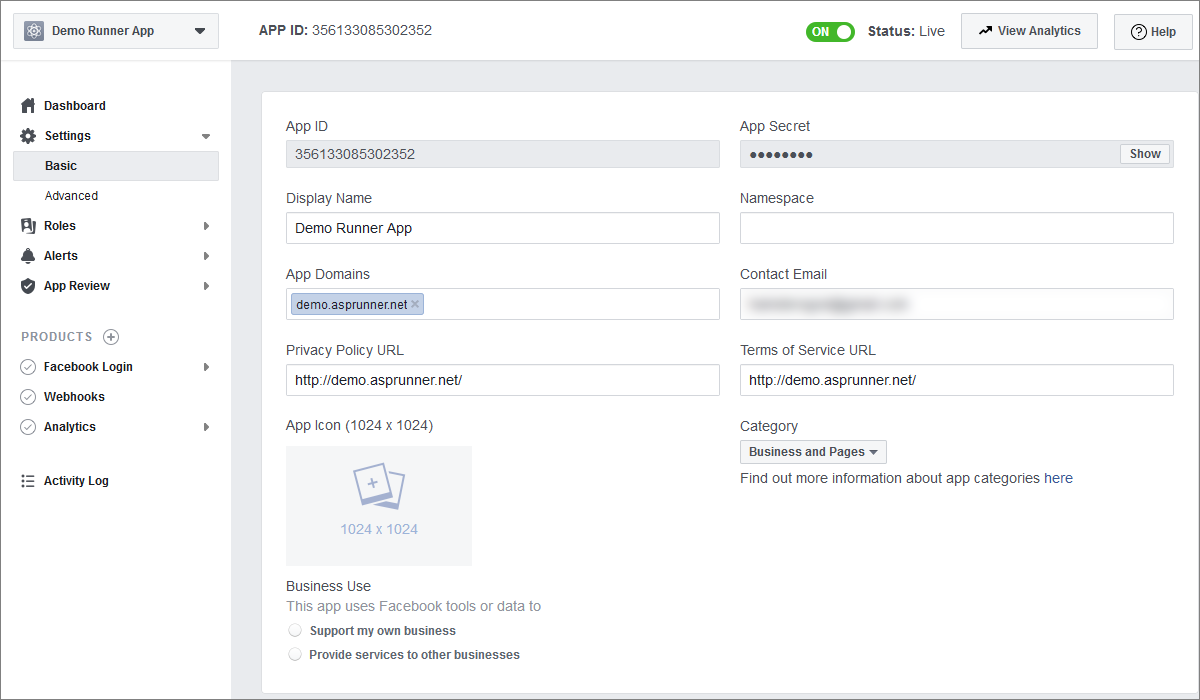
Task: Click the Dashboard home icon
Action: [28, 106]
